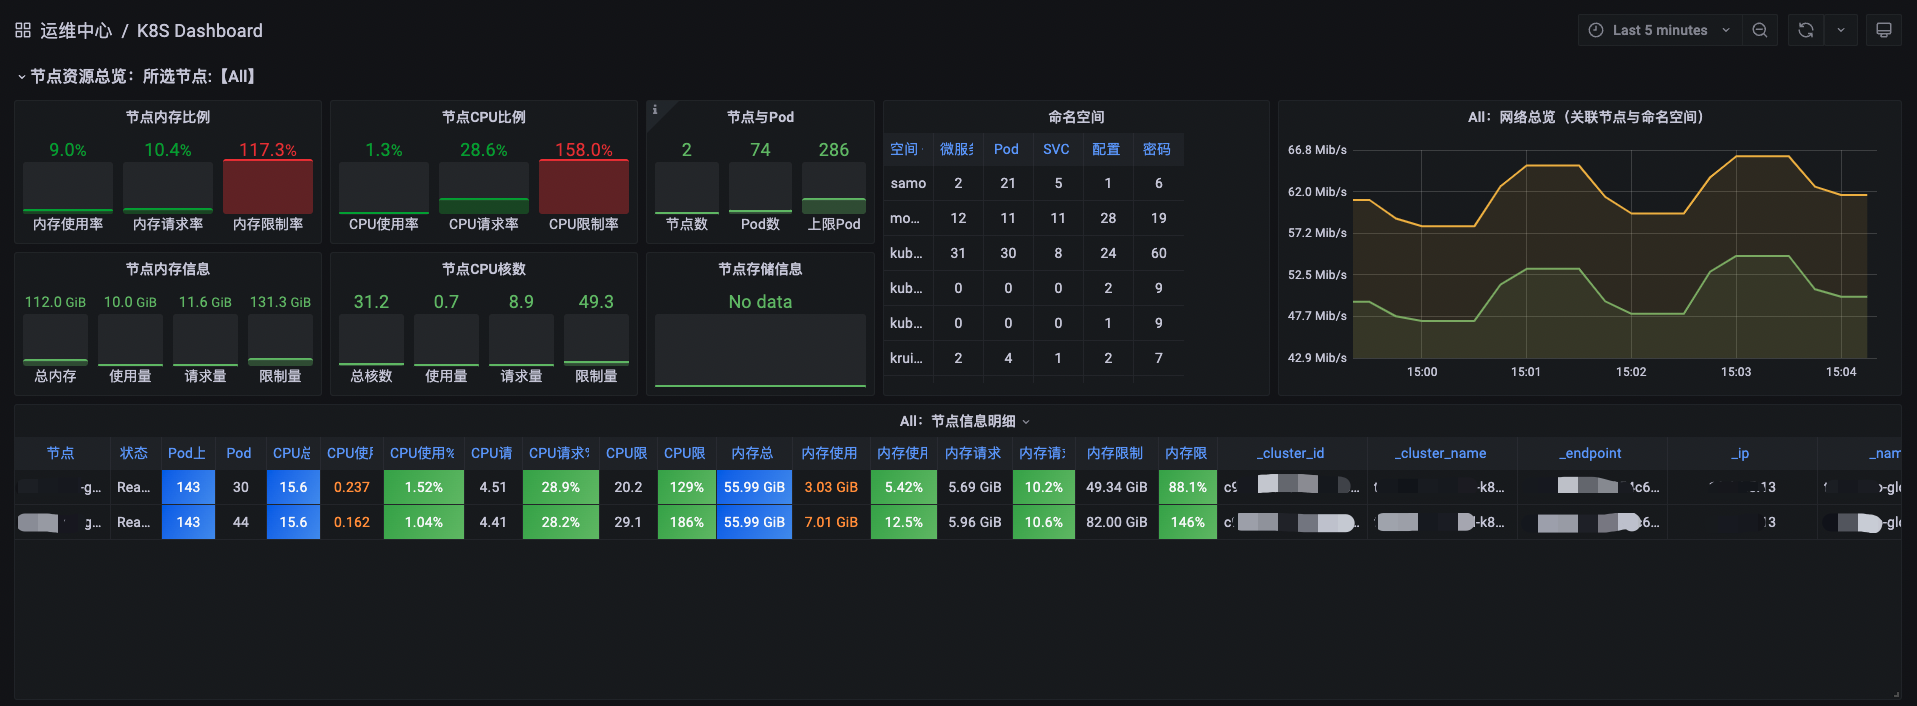1917x706 pixels.
Task: Click info icon on 节点与Pod panel
Action: pyautogui.click(x=655, y=110)
